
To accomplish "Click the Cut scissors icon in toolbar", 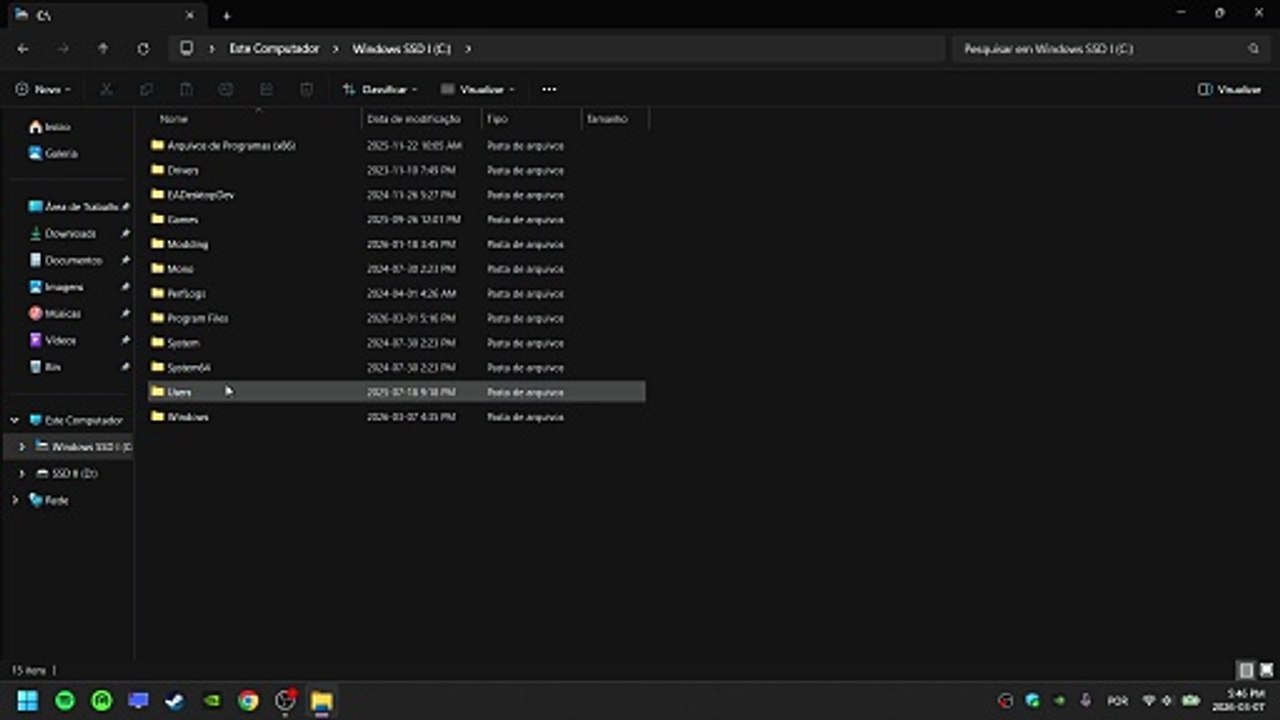I will [106, 89].
